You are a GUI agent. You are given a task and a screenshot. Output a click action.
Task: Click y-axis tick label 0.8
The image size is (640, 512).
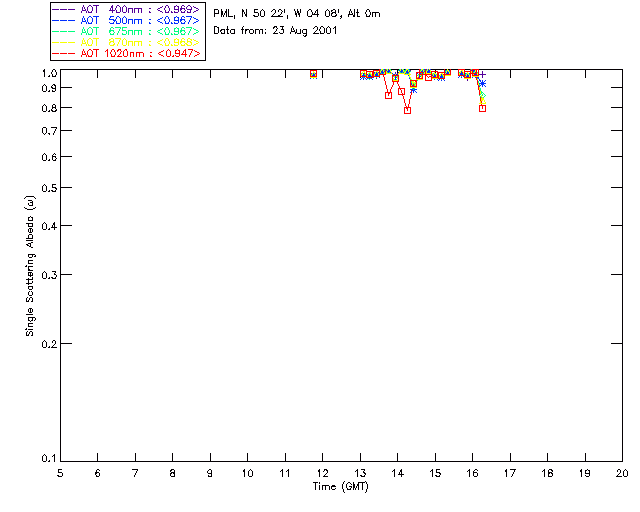tap(49, 109)
